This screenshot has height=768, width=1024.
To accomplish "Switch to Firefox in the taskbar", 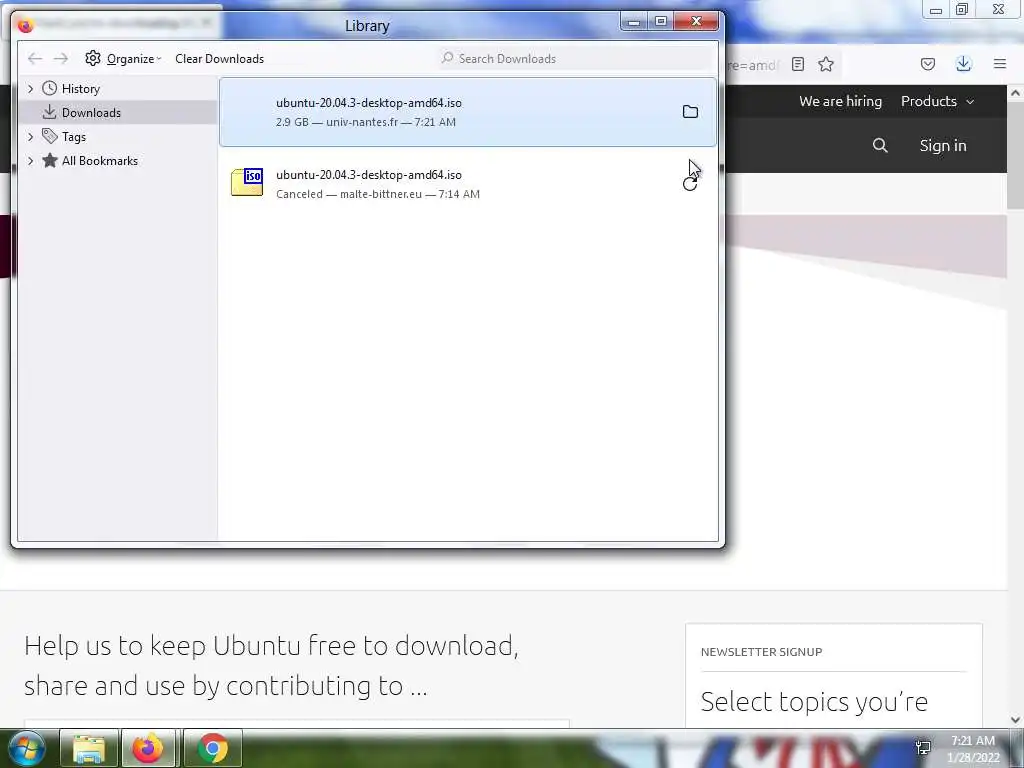I will tap(148, 748).
